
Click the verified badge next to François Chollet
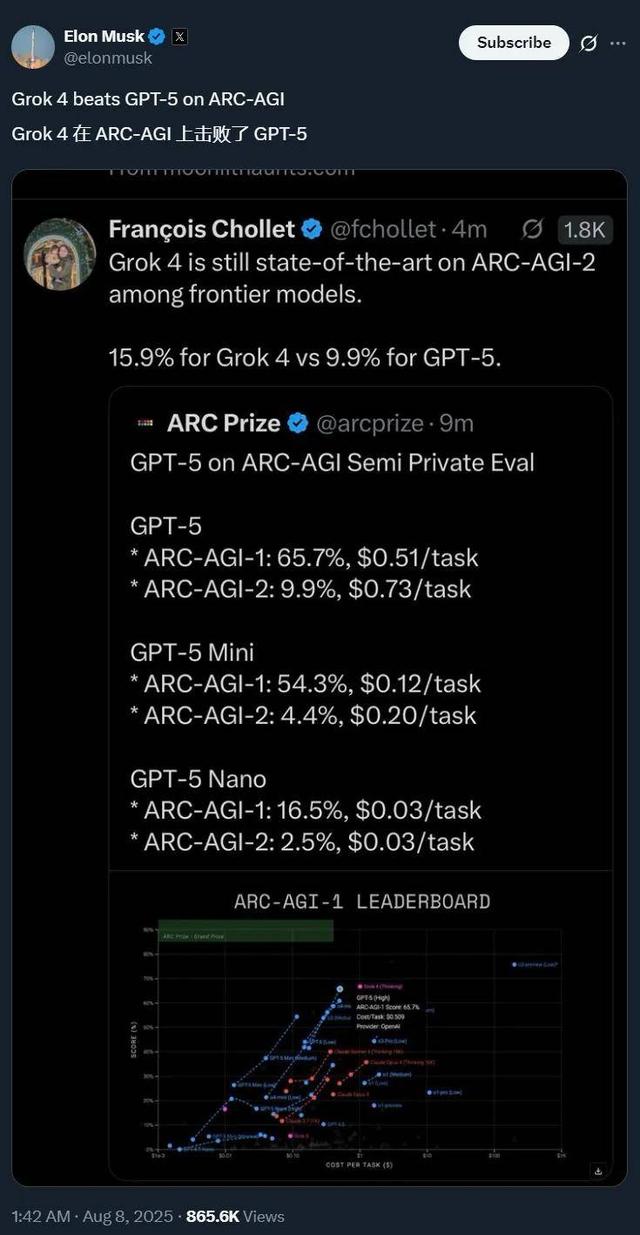pyautogui.click(x=311, y=229)
